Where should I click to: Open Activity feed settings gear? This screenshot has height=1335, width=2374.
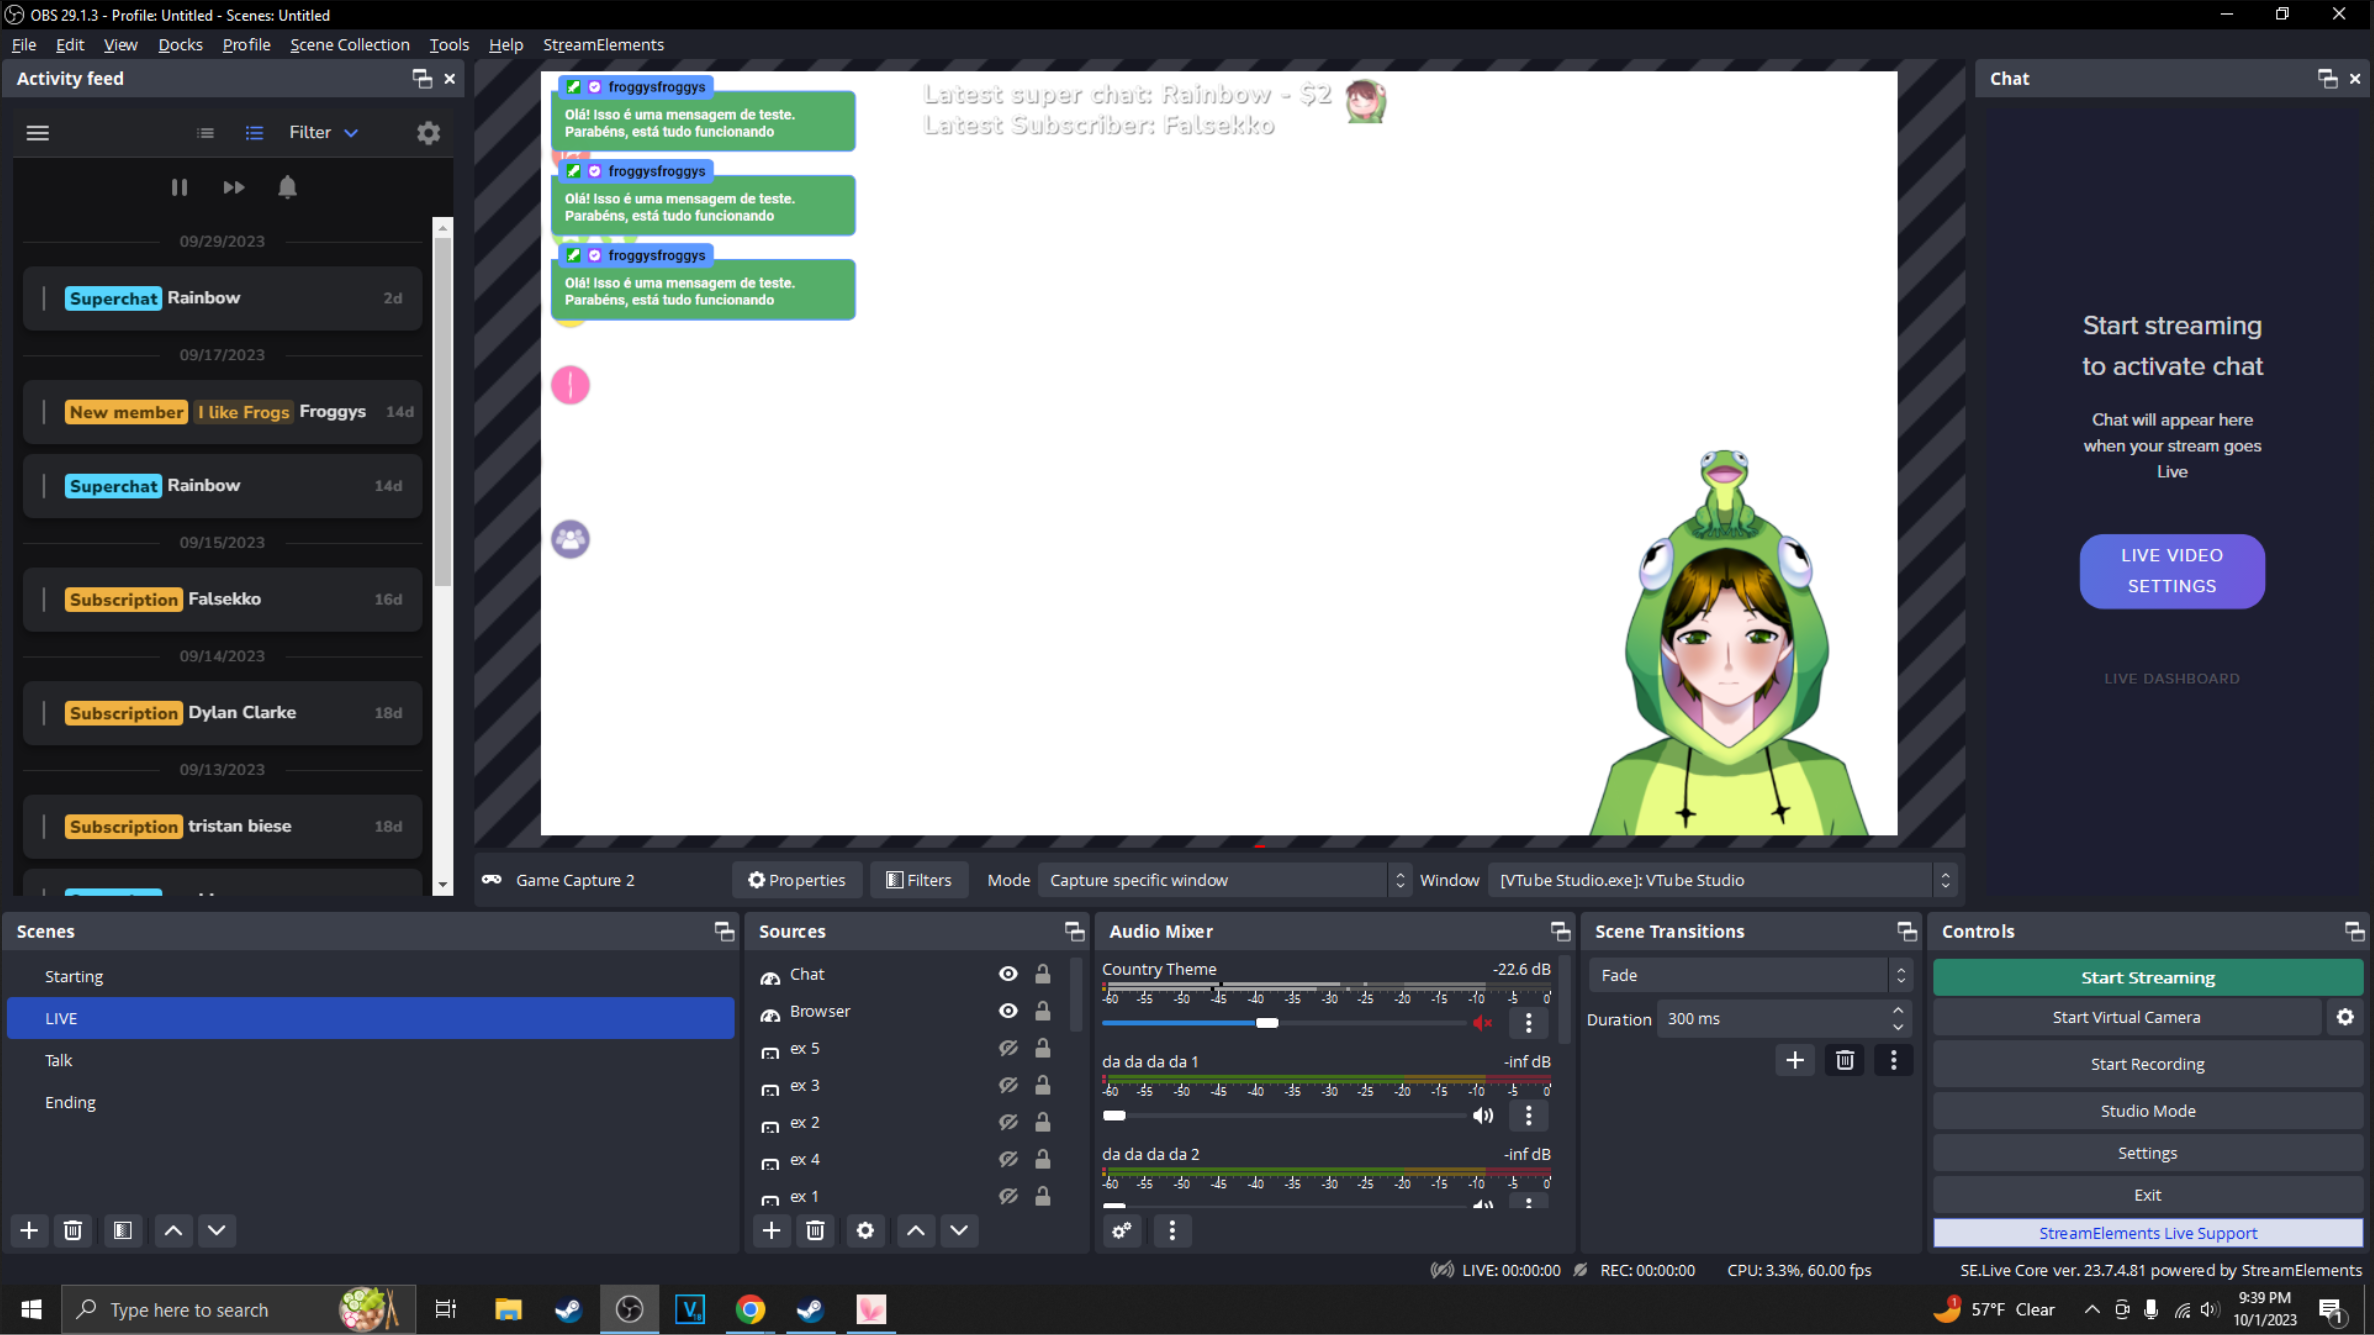tap(428, 133)
